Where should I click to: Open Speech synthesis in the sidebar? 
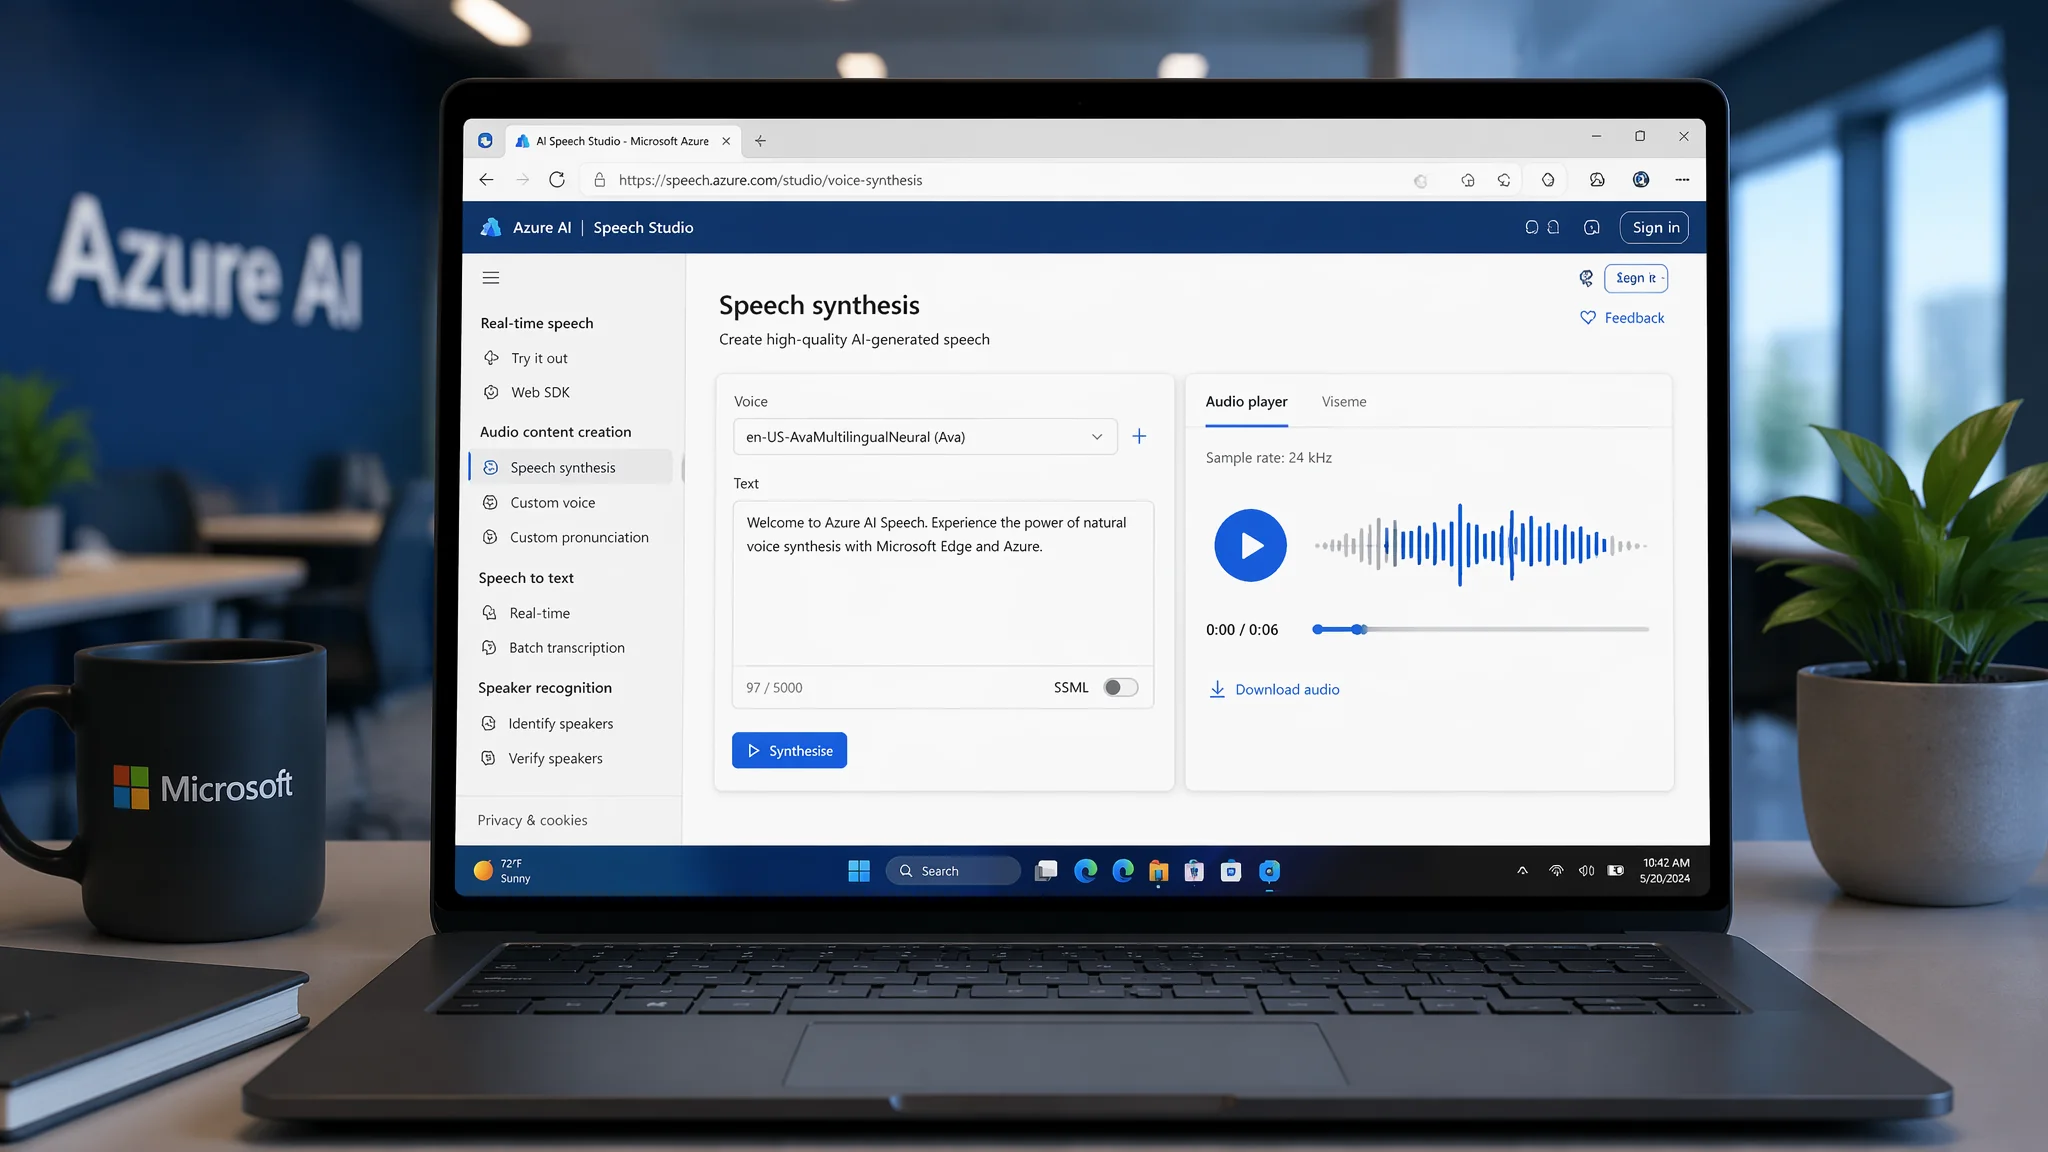pyautogui.click(x=571, y=467)
